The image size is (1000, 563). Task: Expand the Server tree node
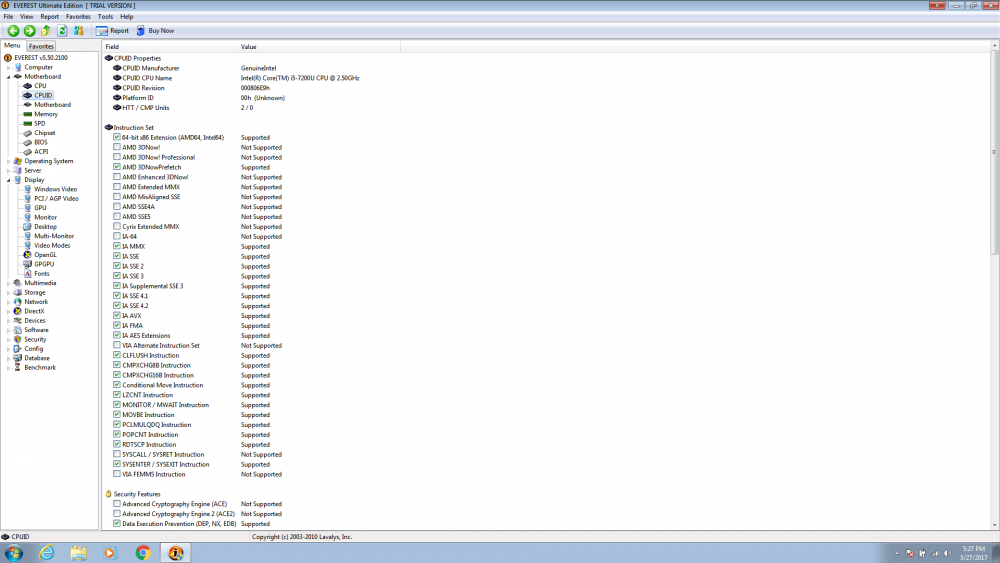tap(8, 170)
